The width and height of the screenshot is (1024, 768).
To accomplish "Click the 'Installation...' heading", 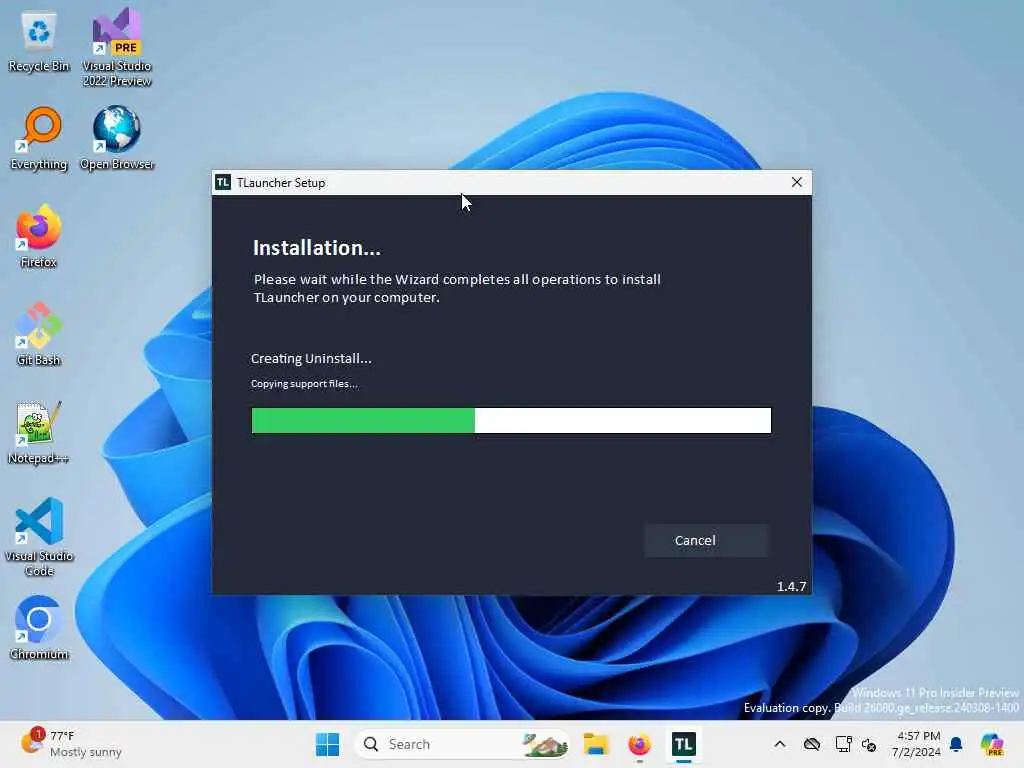I will [317, 248].
